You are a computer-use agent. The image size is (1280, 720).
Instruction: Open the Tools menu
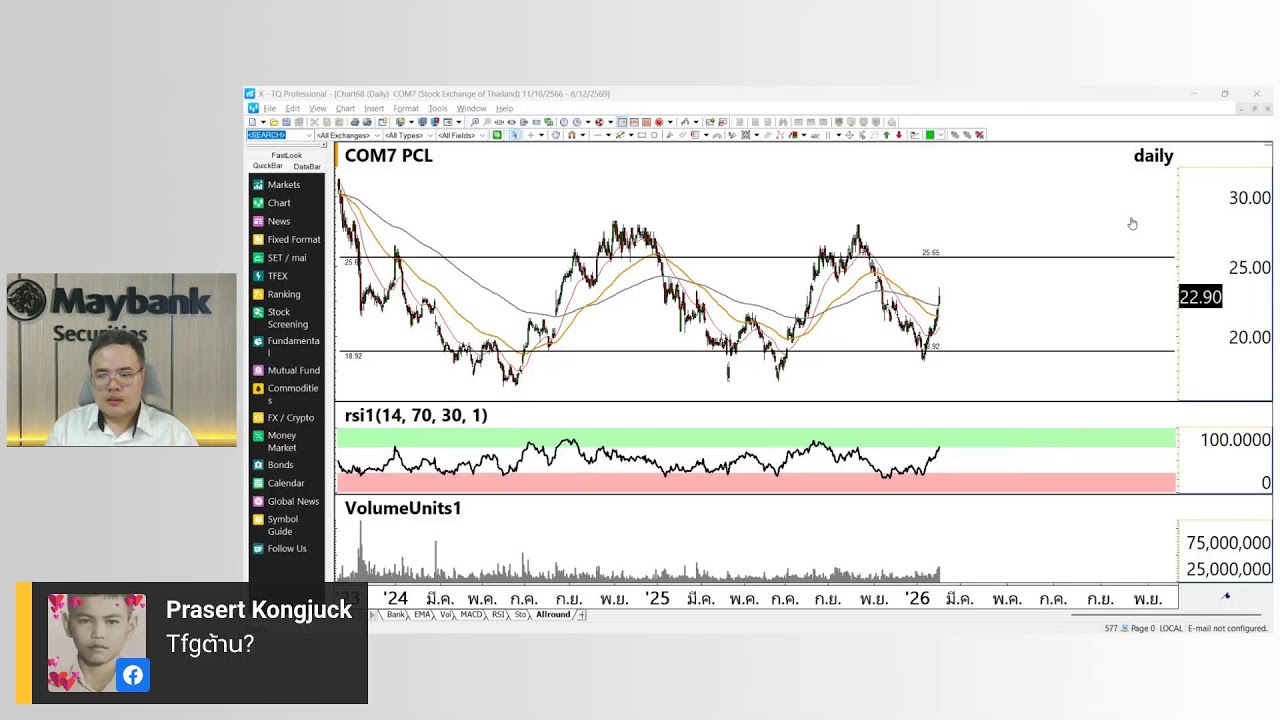tap(438, 109)
